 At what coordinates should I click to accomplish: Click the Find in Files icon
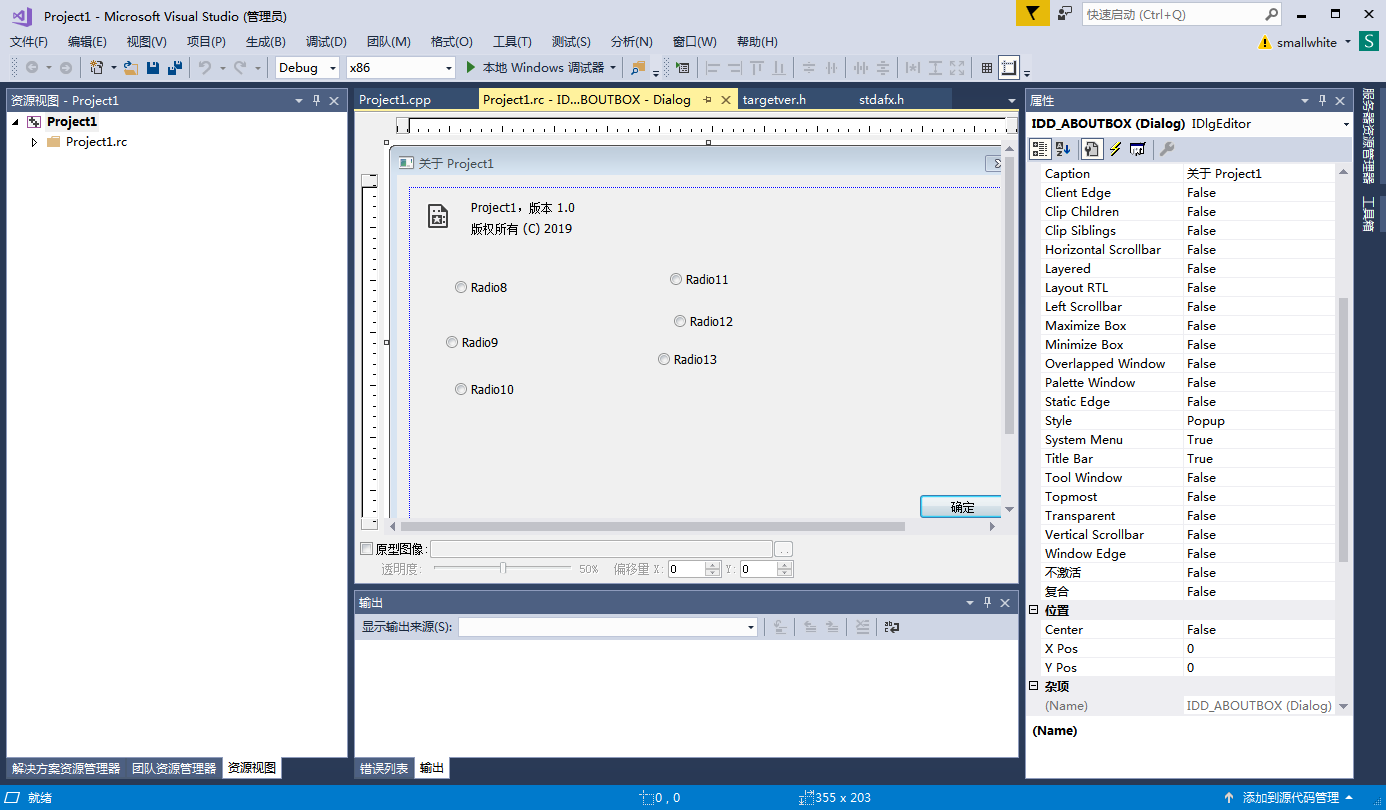(638, 68)
